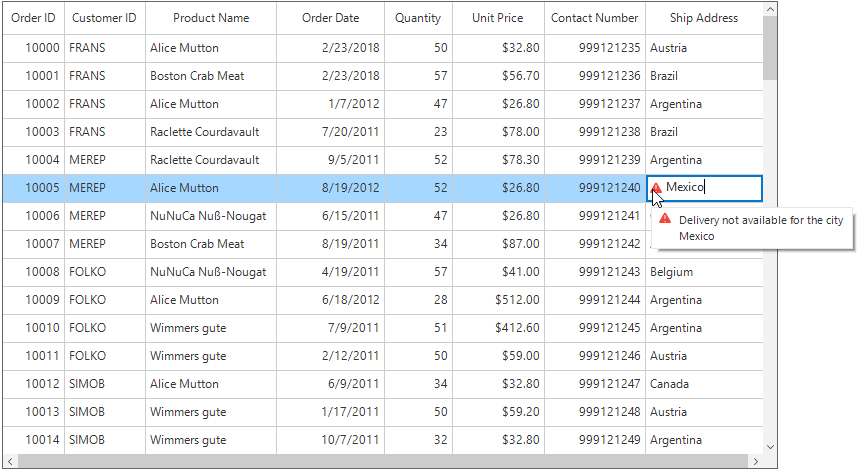Image resolution: width=857 pixels, height=471 pixels.
Task: Select Order ID cell 10014
Action: [x=33, y=440]
